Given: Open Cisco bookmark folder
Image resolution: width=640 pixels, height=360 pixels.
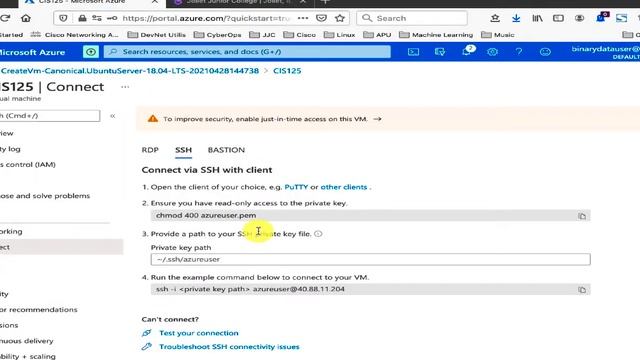Looking at the screenshot, I should point(300,35).
